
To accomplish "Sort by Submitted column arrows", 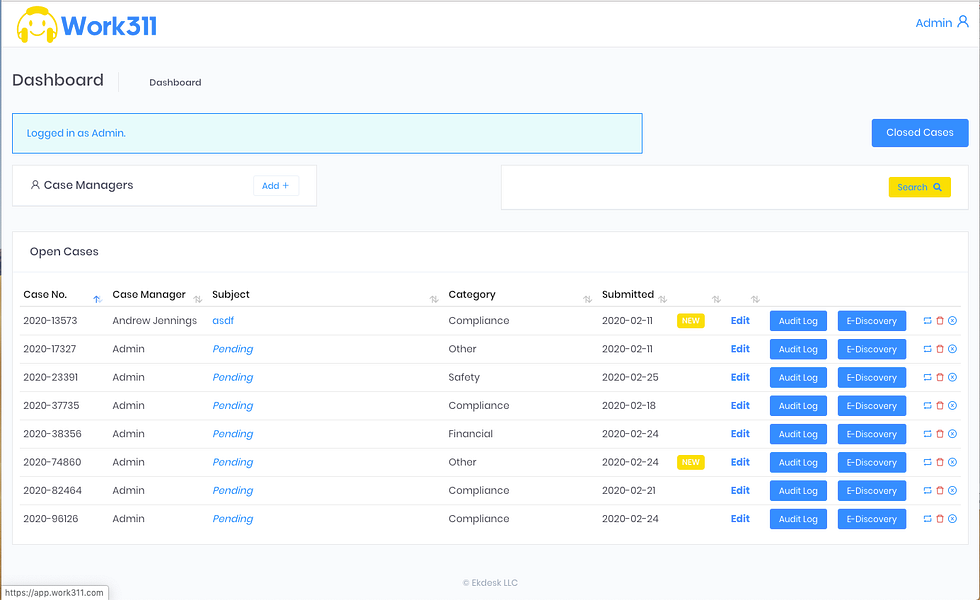I will [x=662, y=299].
